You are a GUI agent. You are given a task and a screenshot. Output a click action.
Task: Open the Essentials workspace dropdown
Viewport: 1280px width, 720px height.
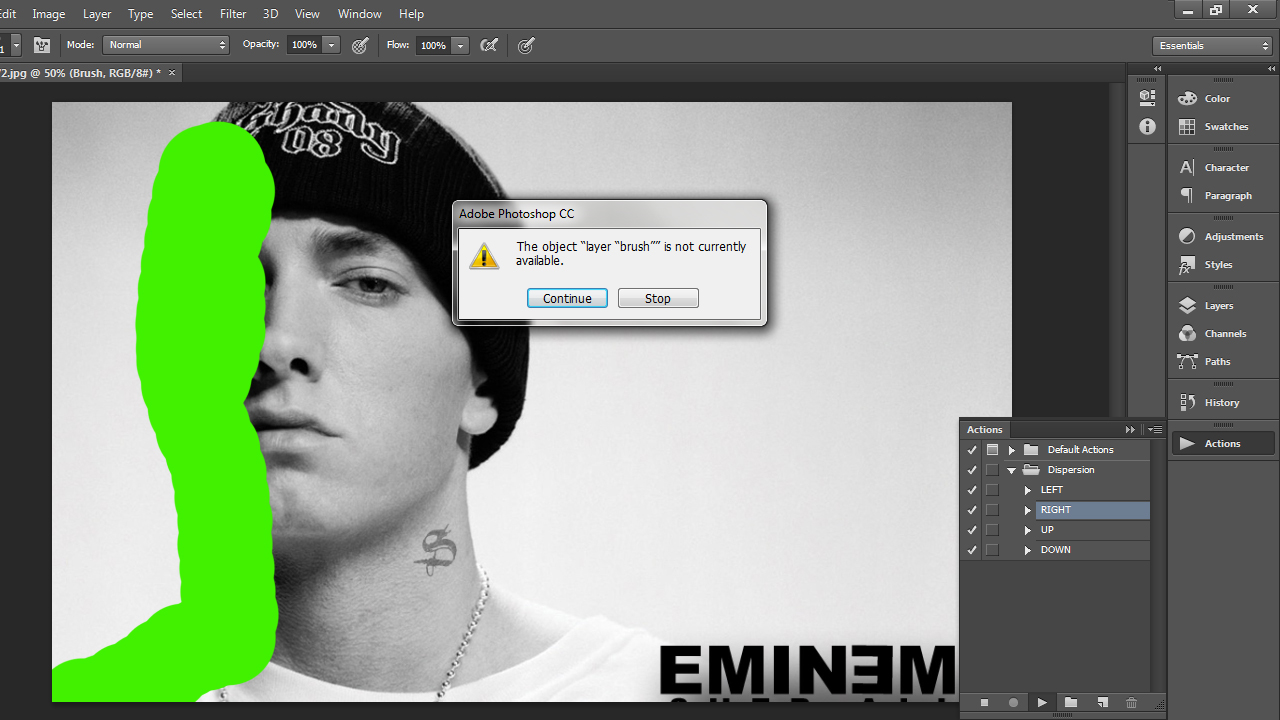click(x=1212, y=46)
